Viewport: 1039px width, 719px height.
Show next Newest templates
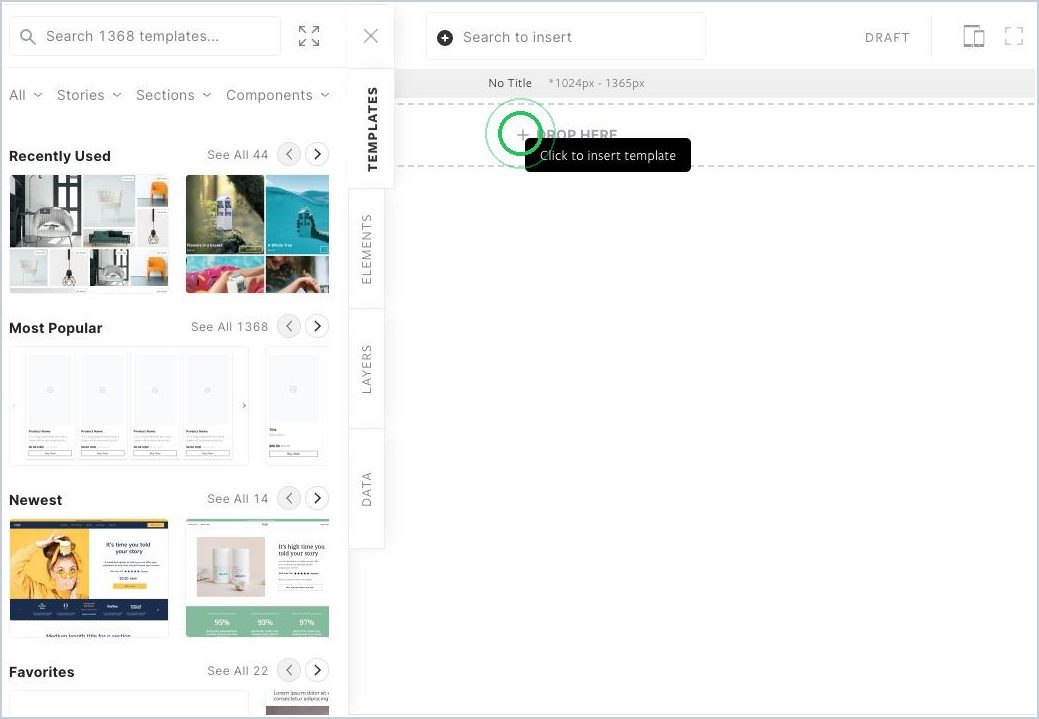pyautogui.click(x=317, y=498)
